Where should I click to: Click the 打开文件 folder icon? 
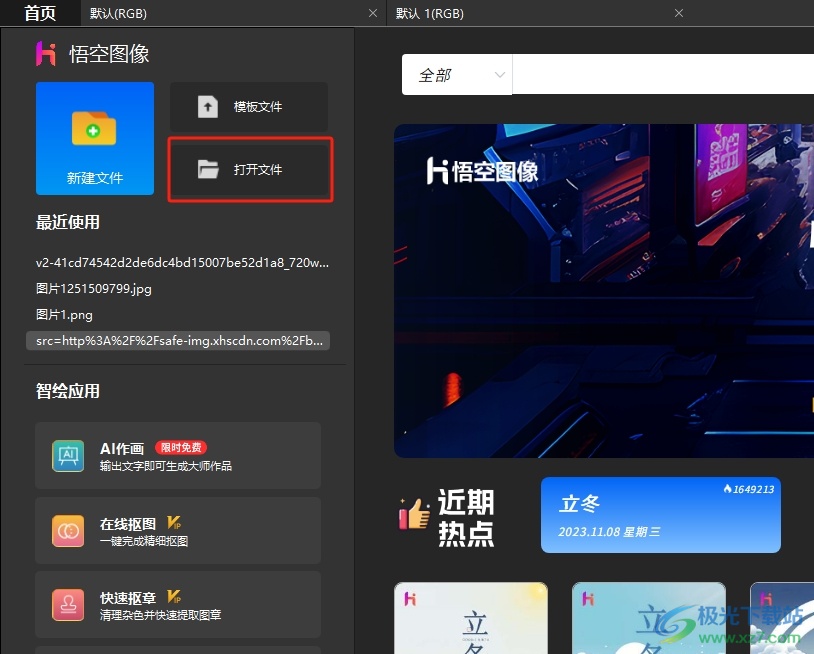208,169
